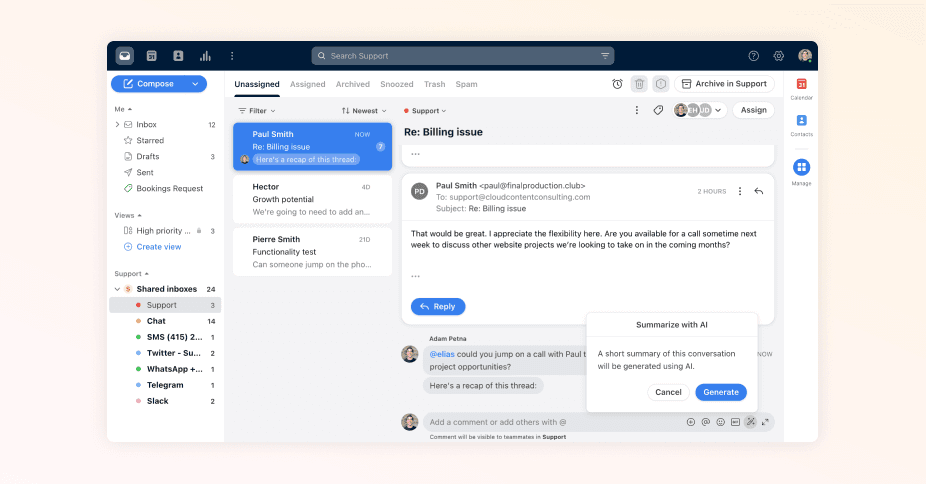This screenshot has width=926, height=484.
Task: Collapse the Shared inboxes tree
Action: point(117,289)
